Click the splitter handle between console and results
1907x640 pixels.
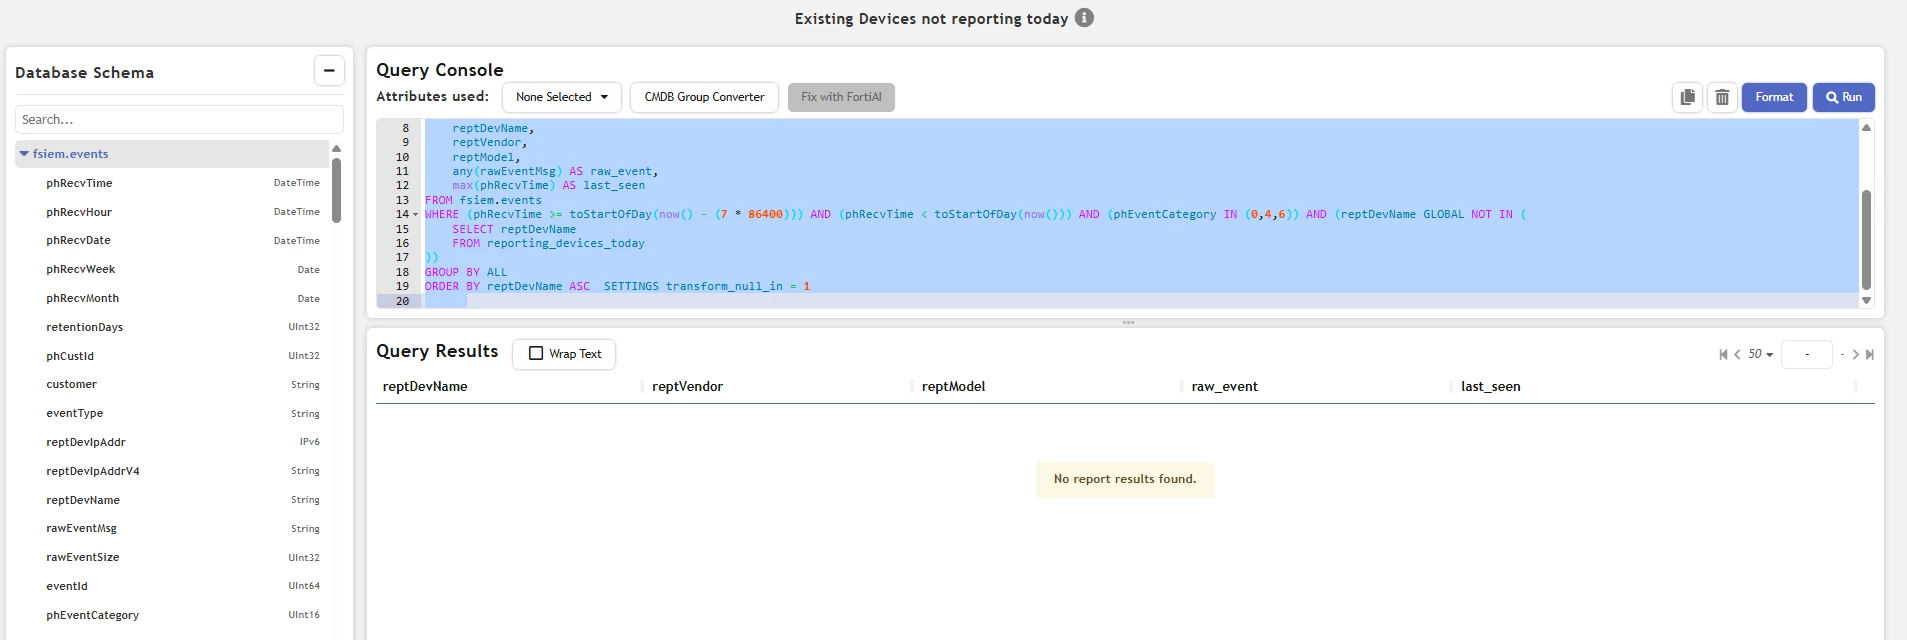click(1128, 322)
